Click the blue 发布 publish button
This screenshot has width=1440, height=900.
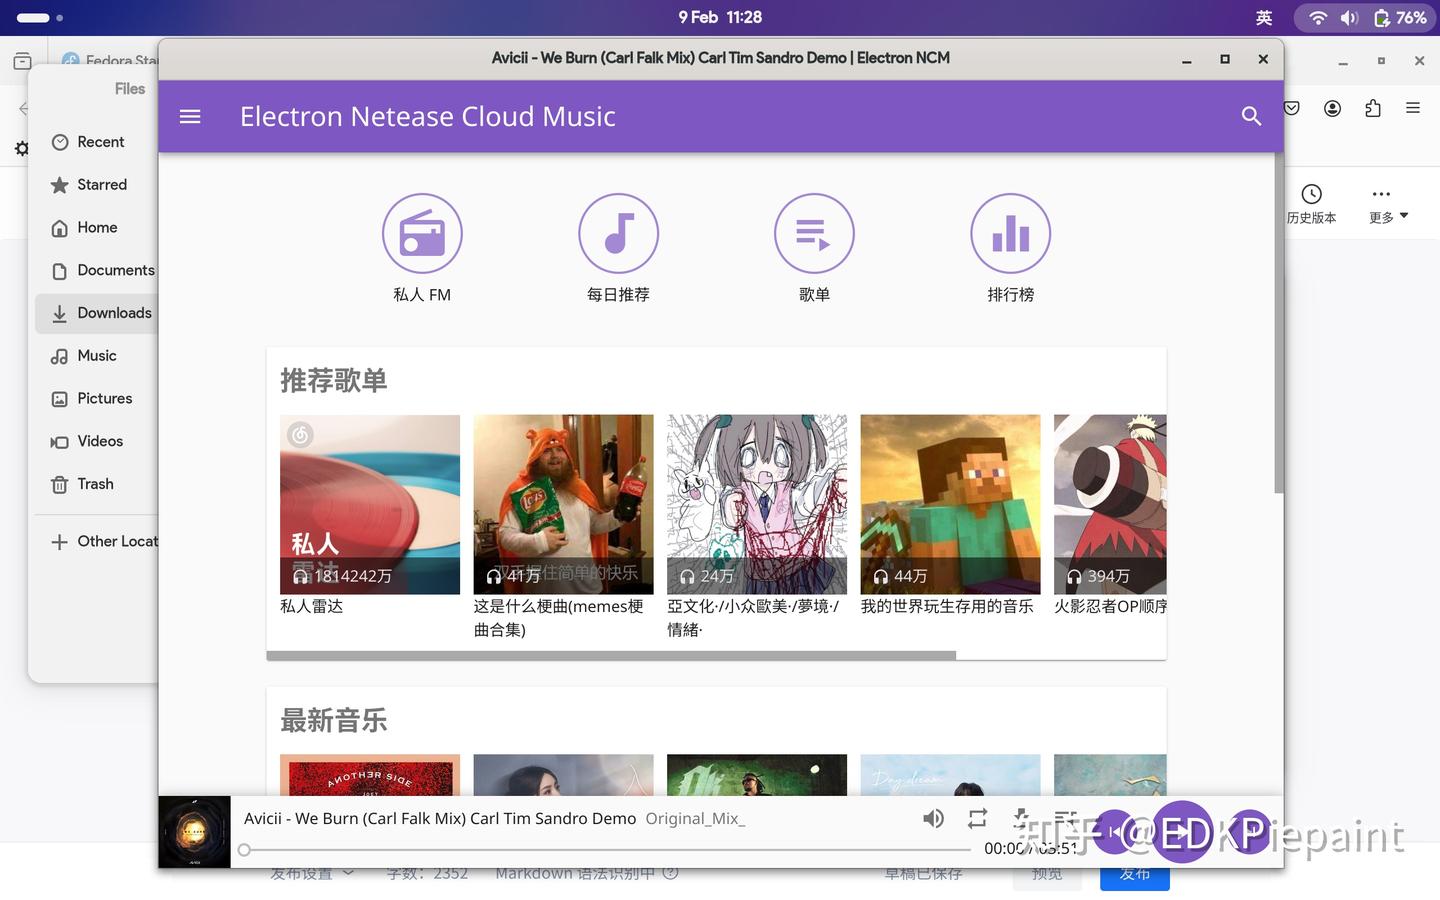click(1135, 875)
